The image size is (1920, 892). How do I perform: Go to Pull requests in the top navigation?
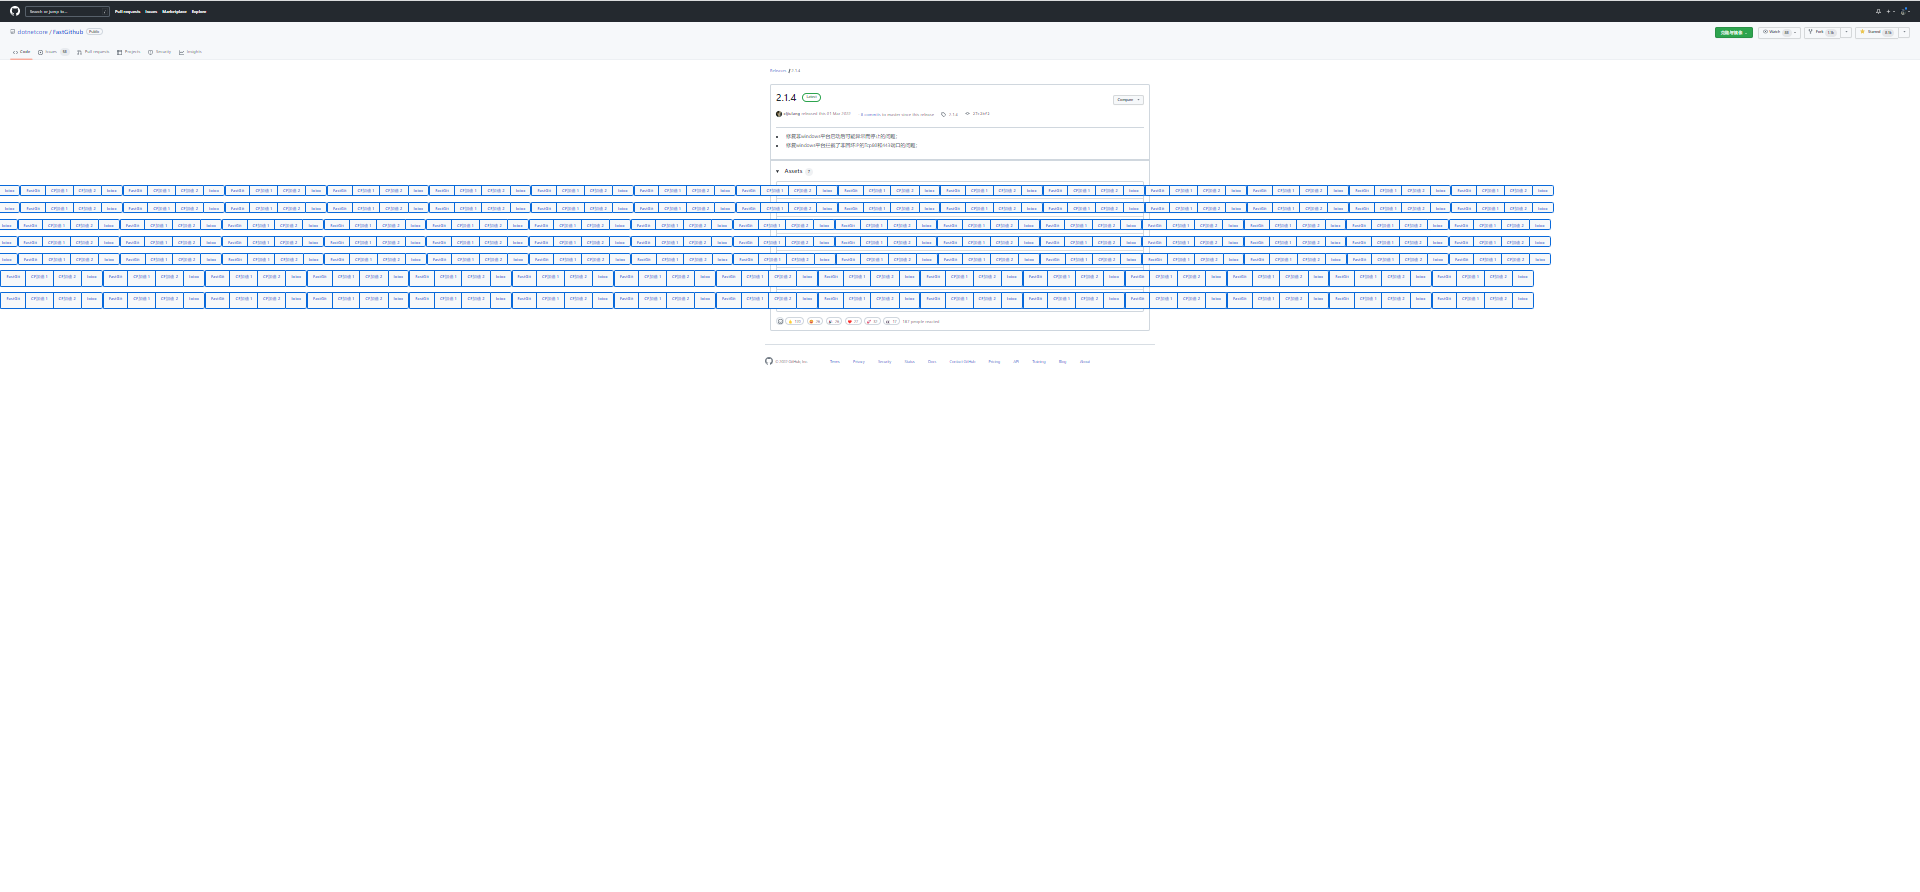point(127,11)
